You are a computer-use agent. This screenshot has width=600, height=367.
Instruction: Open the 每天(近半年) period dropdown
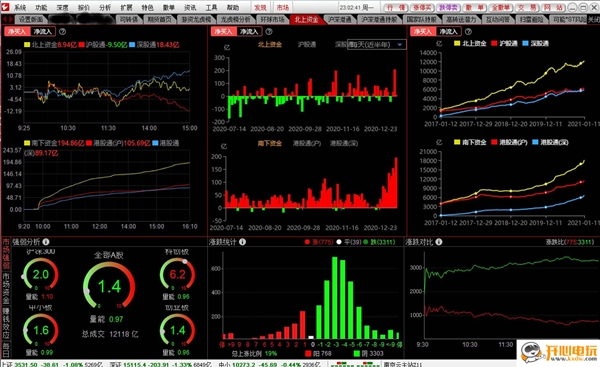click(x=377, y=45)
